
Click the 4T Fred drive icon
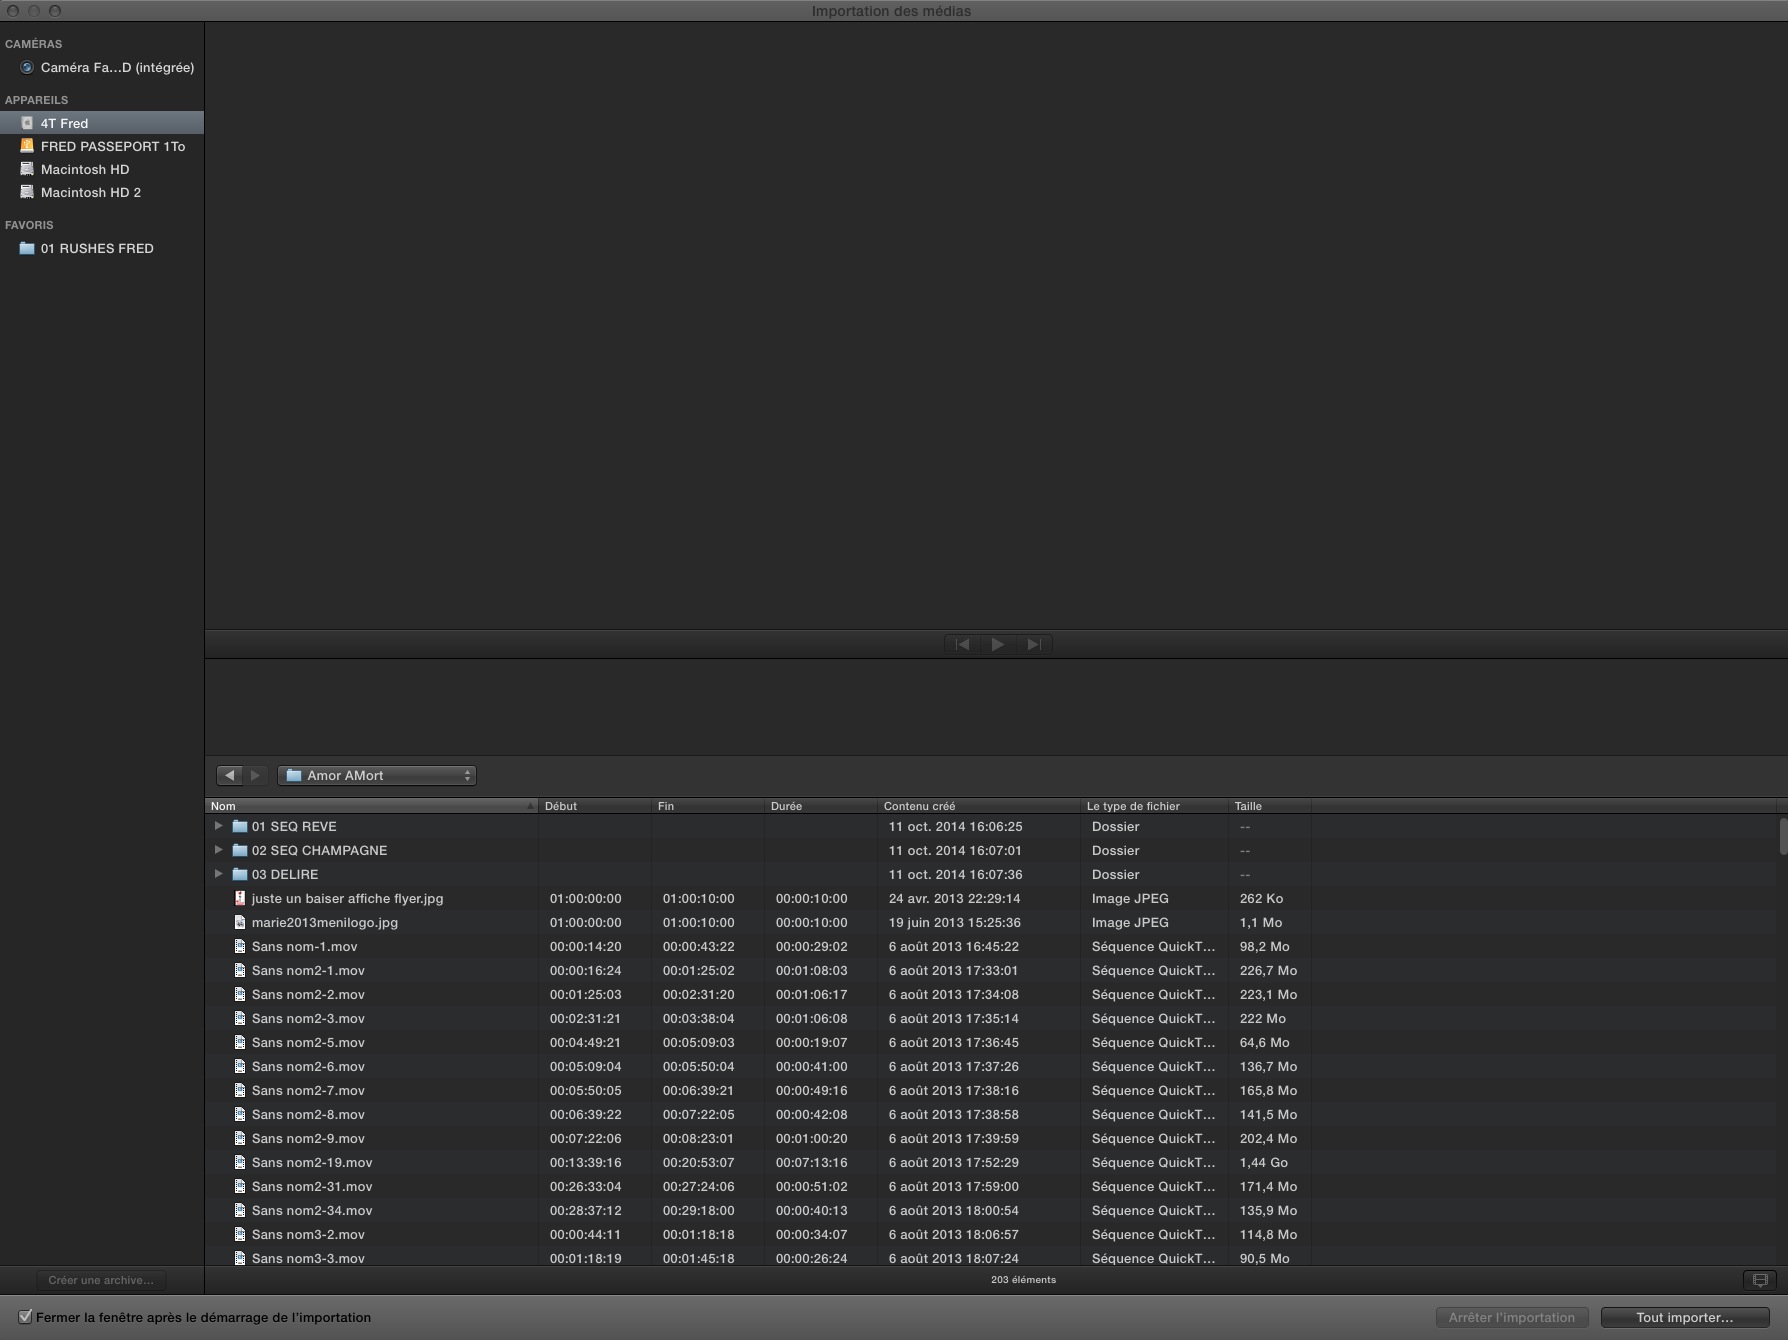[x=27, y=123]
